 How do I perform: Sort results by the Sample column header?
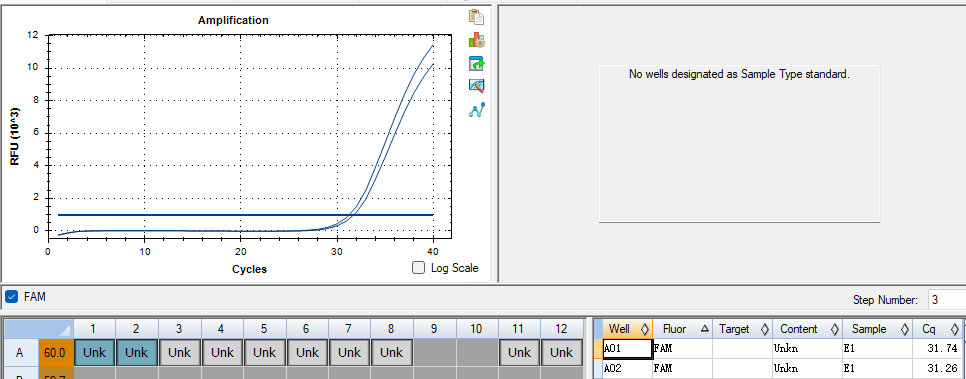(x=877, y=329)
